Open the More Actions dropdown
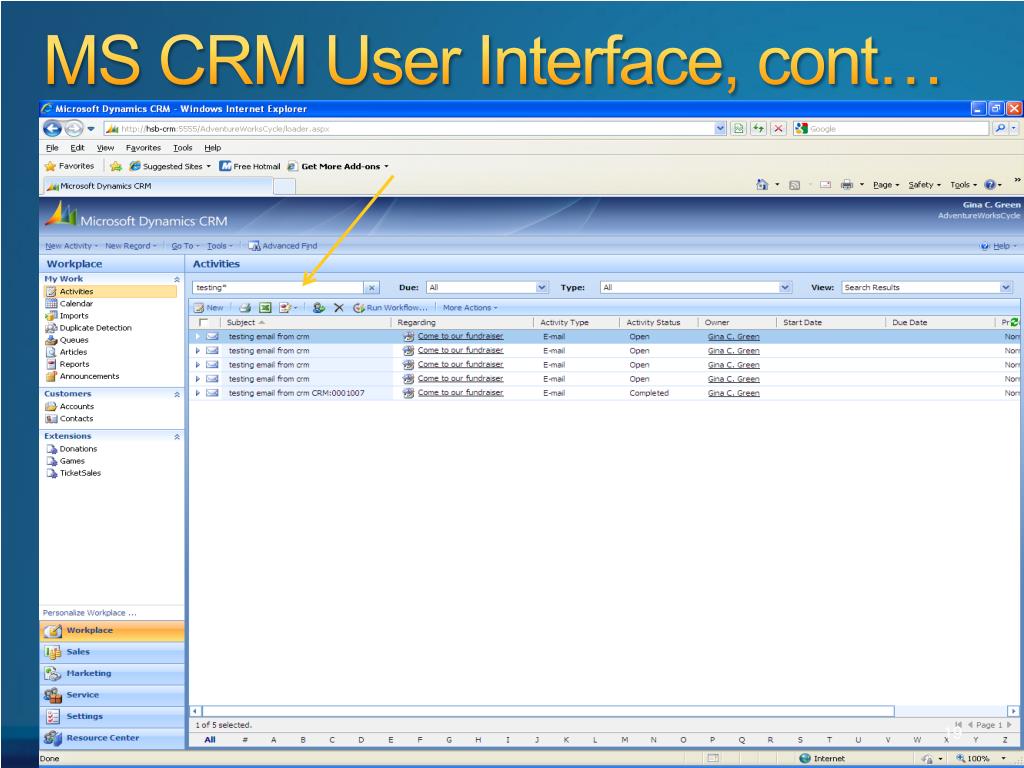 tap(470, 308)
